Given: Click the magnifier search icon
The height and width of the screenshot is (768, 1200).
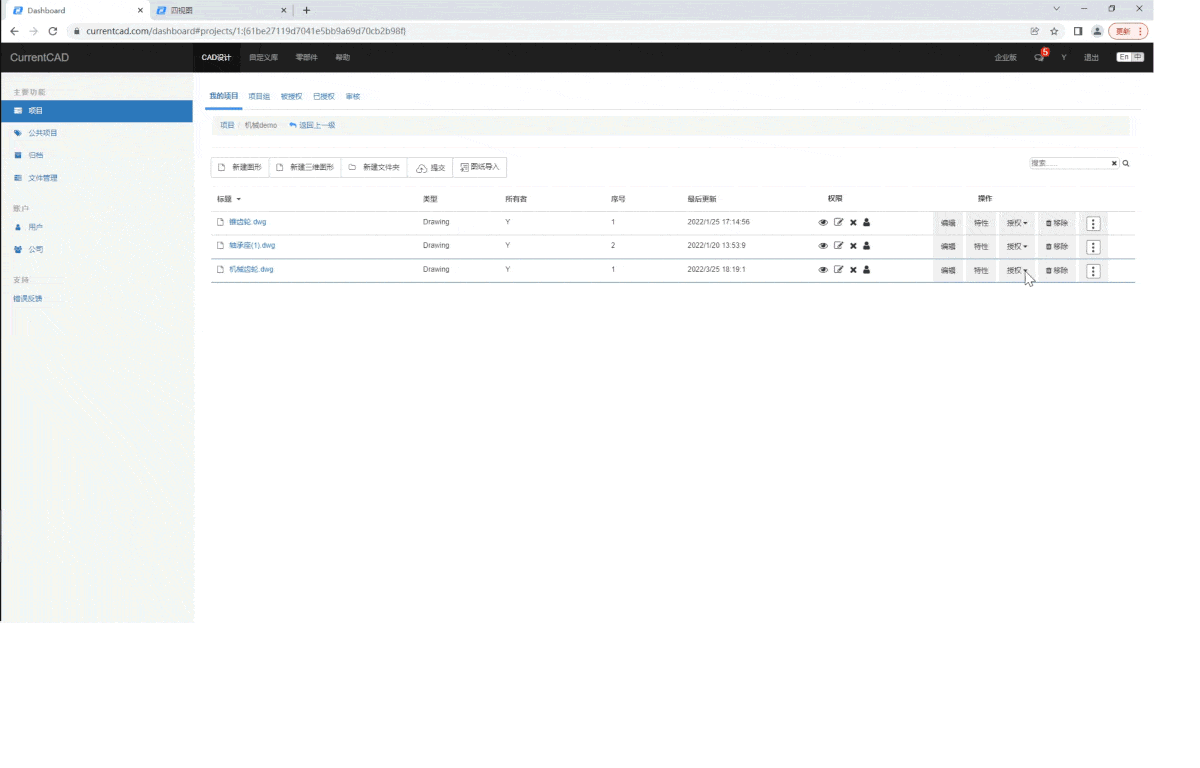Looking at the screenshot, I should pyautogui.click(x=1126, y=163).
